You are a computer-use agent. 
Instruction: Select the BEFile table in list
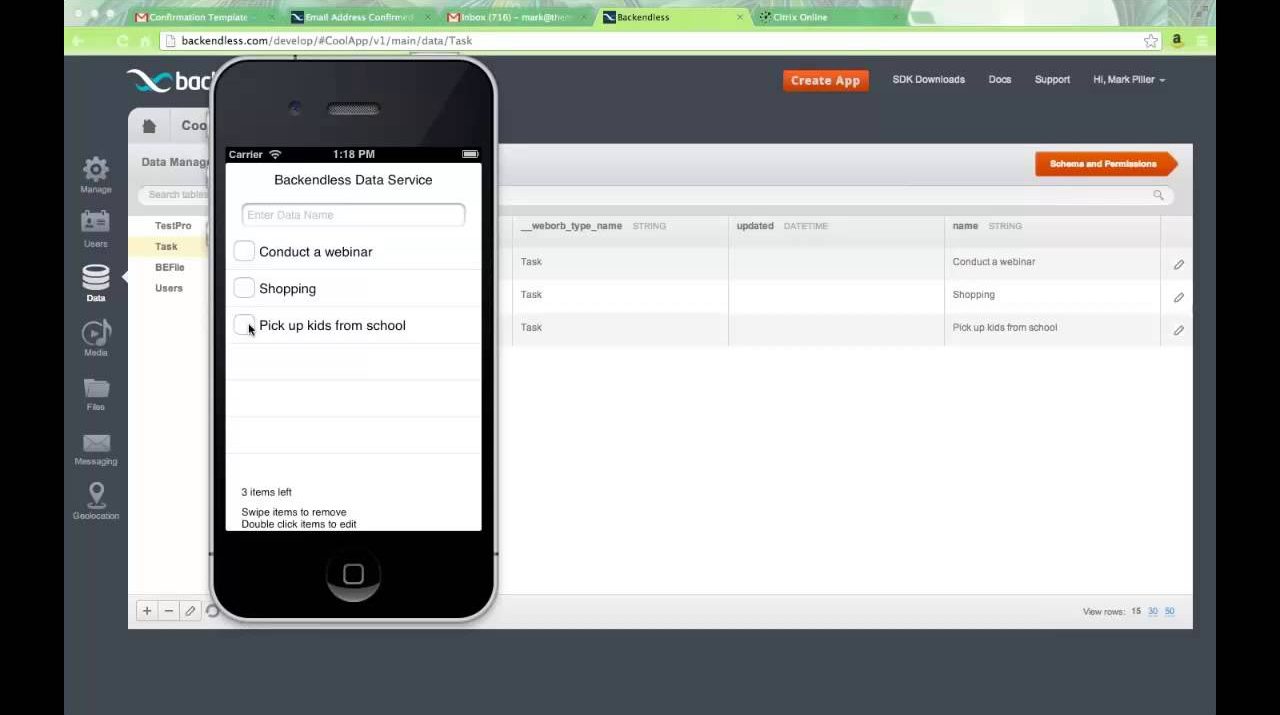click(169, 268)
